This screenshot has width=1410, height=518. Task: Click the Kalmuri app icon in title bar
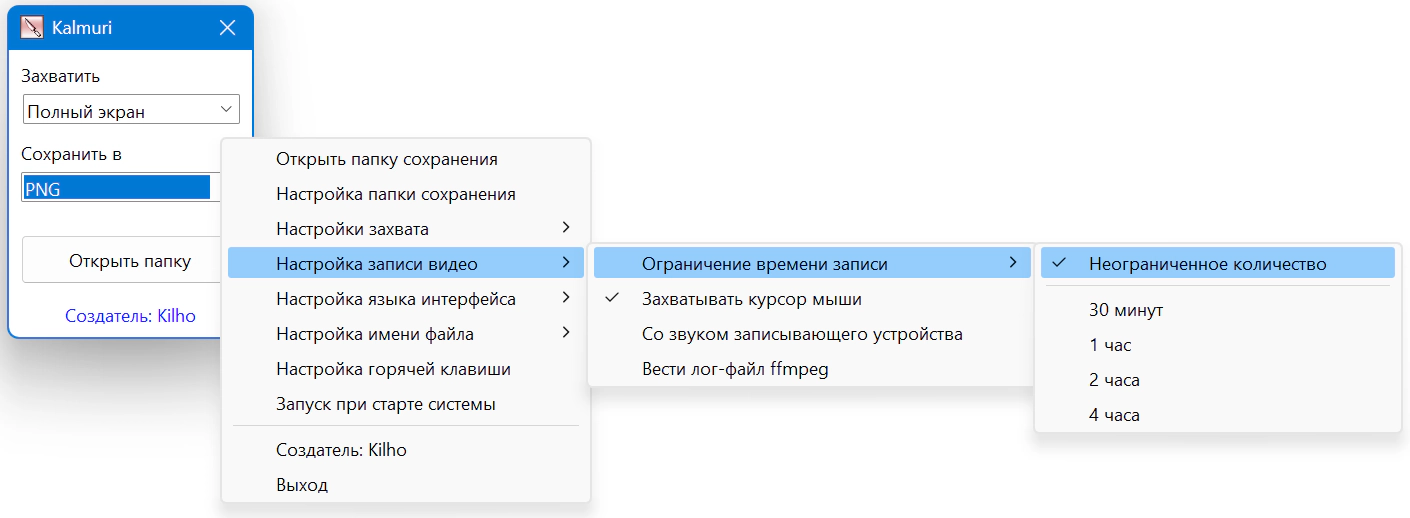click(x=32, y=28)
